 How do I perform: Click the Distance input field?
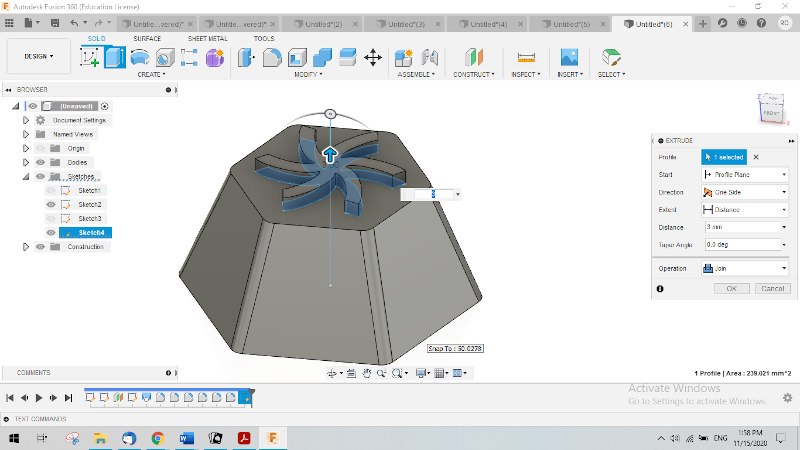click(743, 227)
